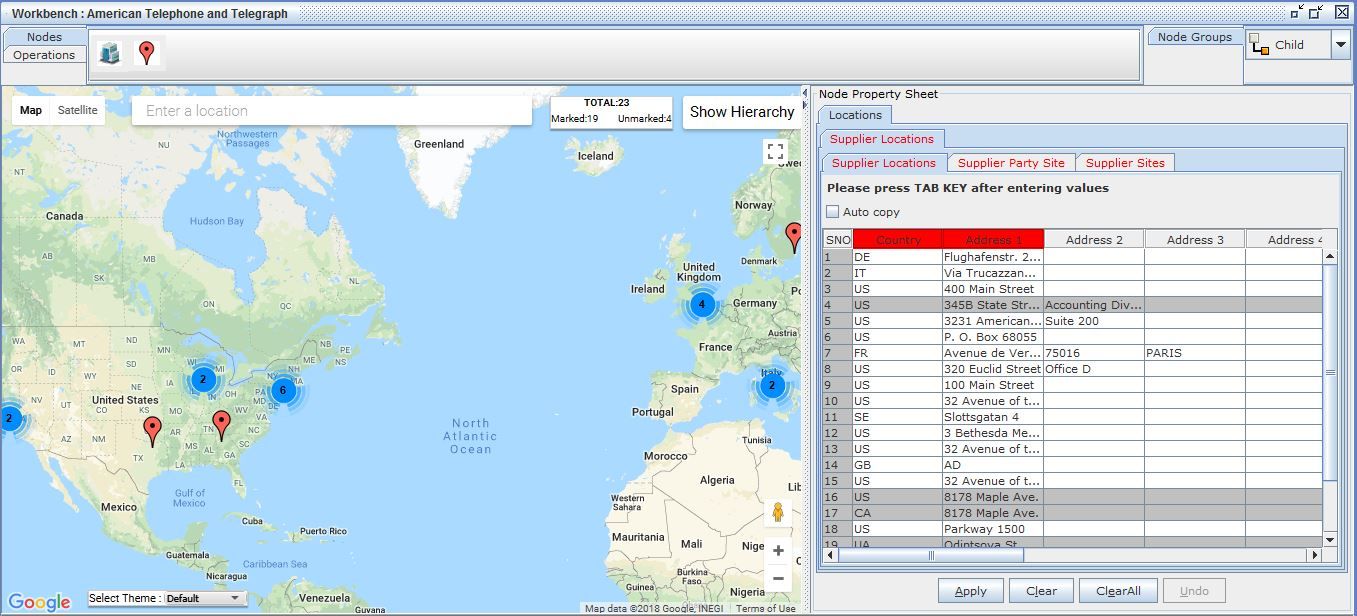Image resolution: width=1357 pixels, height=616 pixels.
Task: Click the Country column header
Action: pyautogui.click(x=897, y=240)
